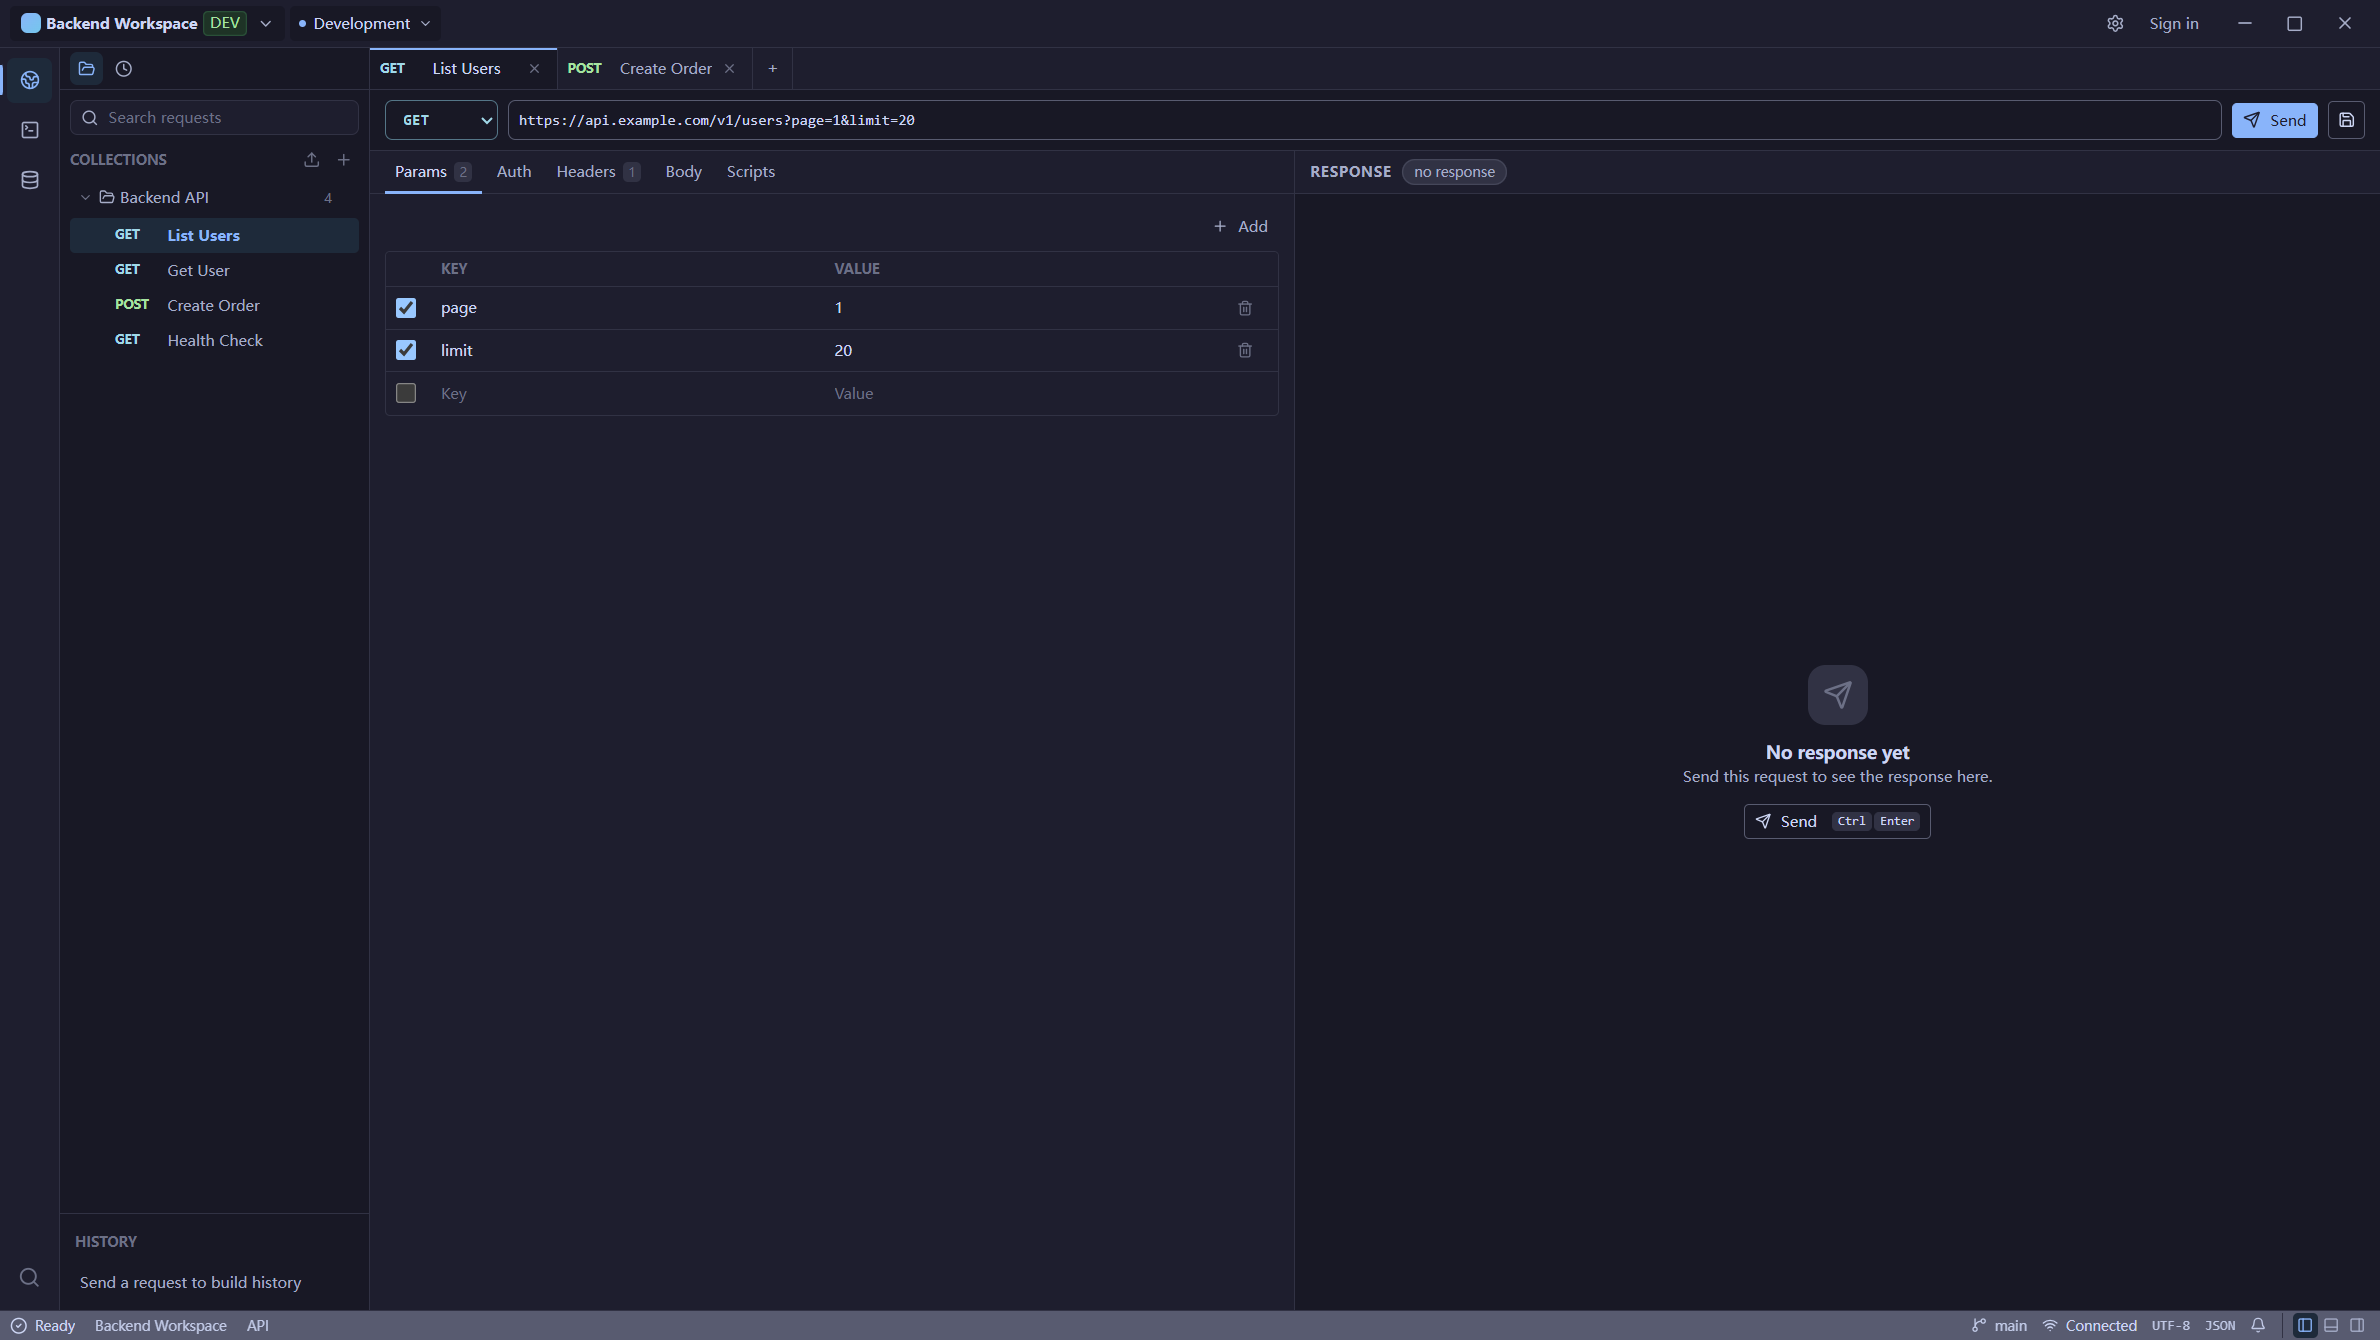Open the workspace switcher chevron
Image resolution: width=2380 pixels, height=1340 pixels.
[x=265, y=24]
